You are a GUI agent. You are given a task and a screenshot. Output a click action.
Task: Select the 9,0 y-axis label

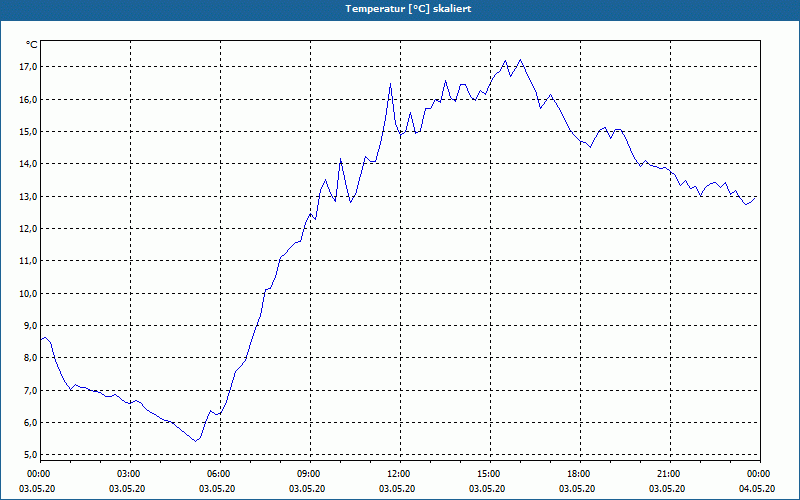pos(31,326)
